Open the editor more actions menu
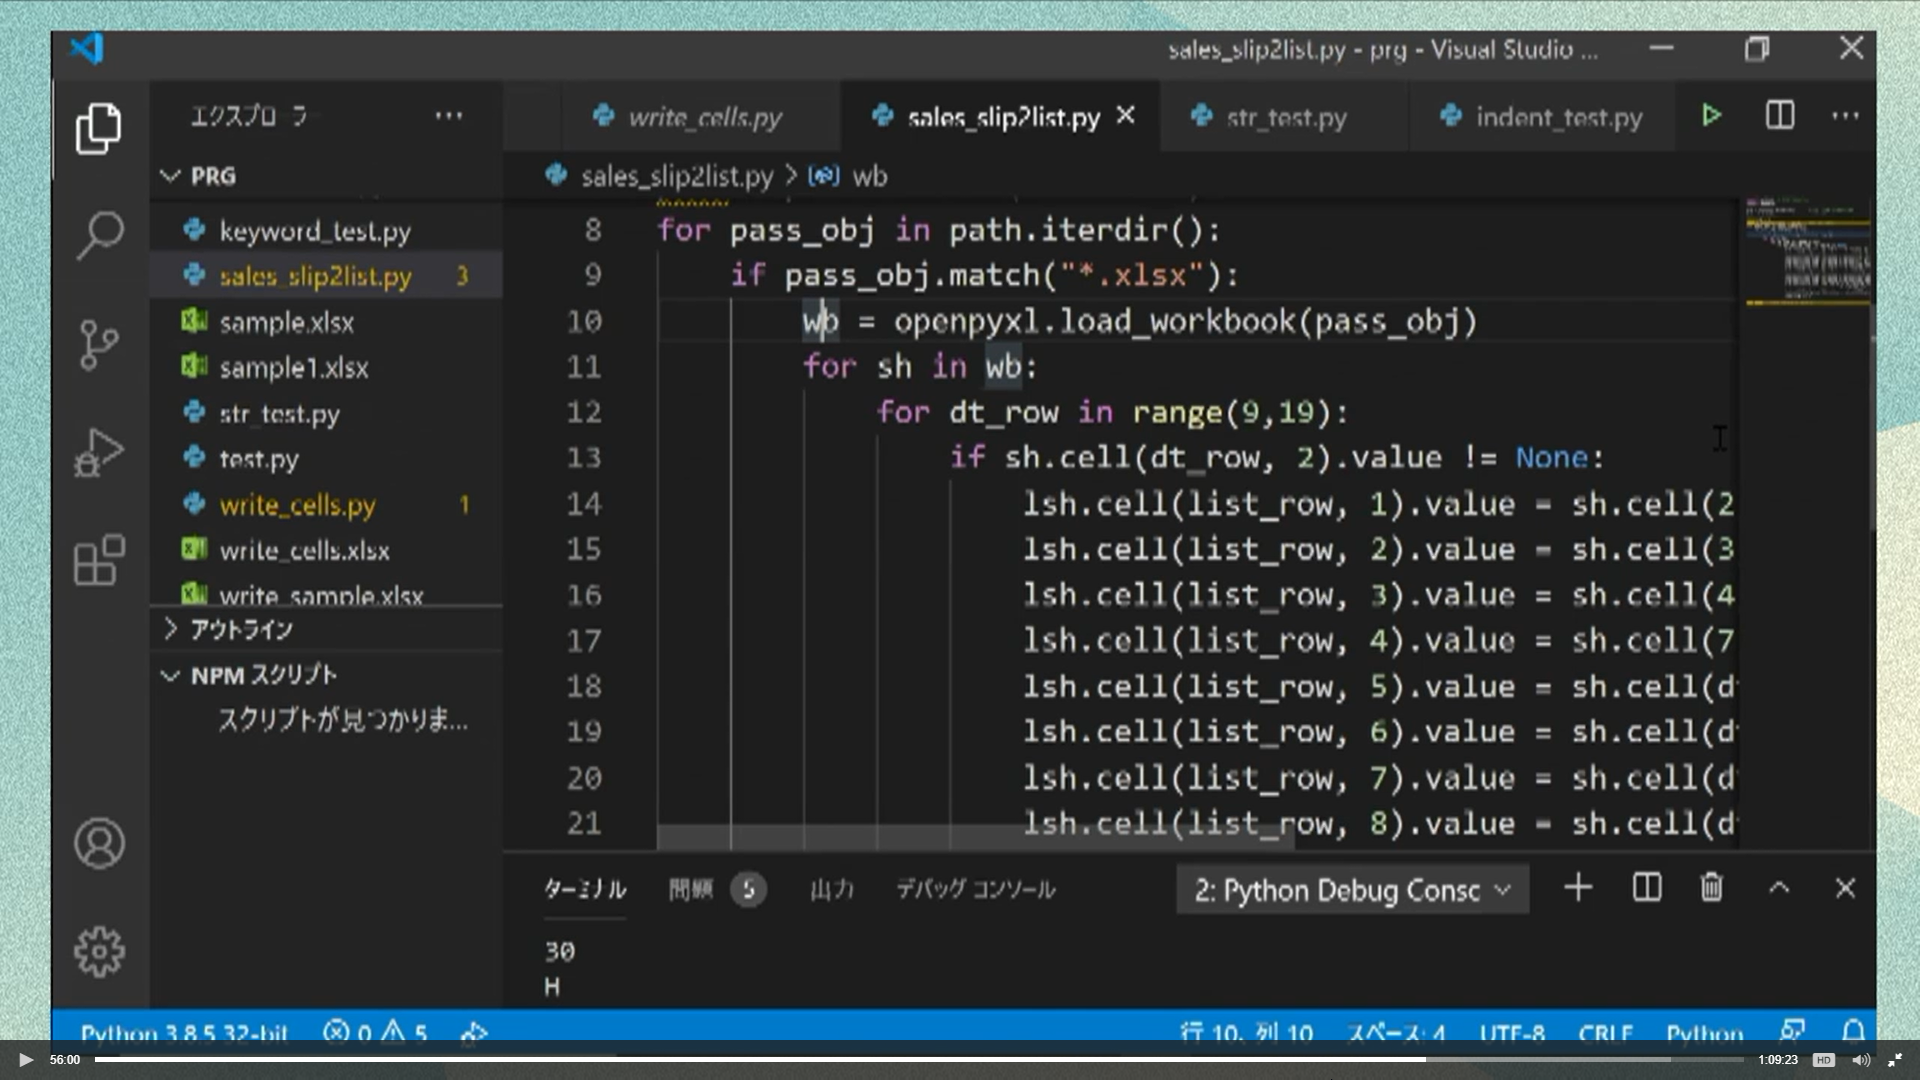This screenshot has width=1920, height=1080. pos(1845,116)
